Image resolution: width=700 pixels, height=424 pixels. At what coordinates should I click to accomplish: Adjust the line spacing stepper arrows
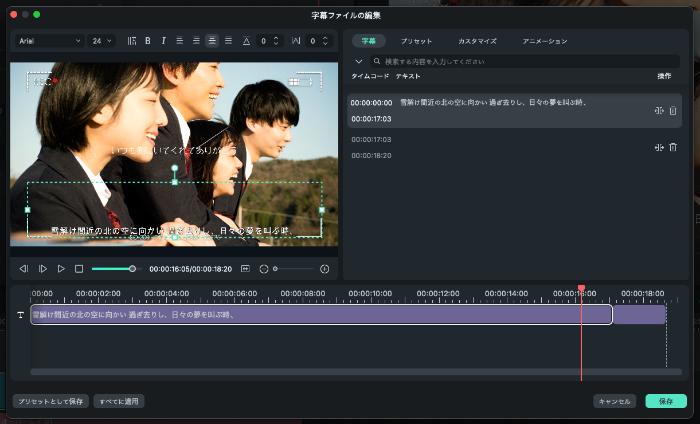276,41
